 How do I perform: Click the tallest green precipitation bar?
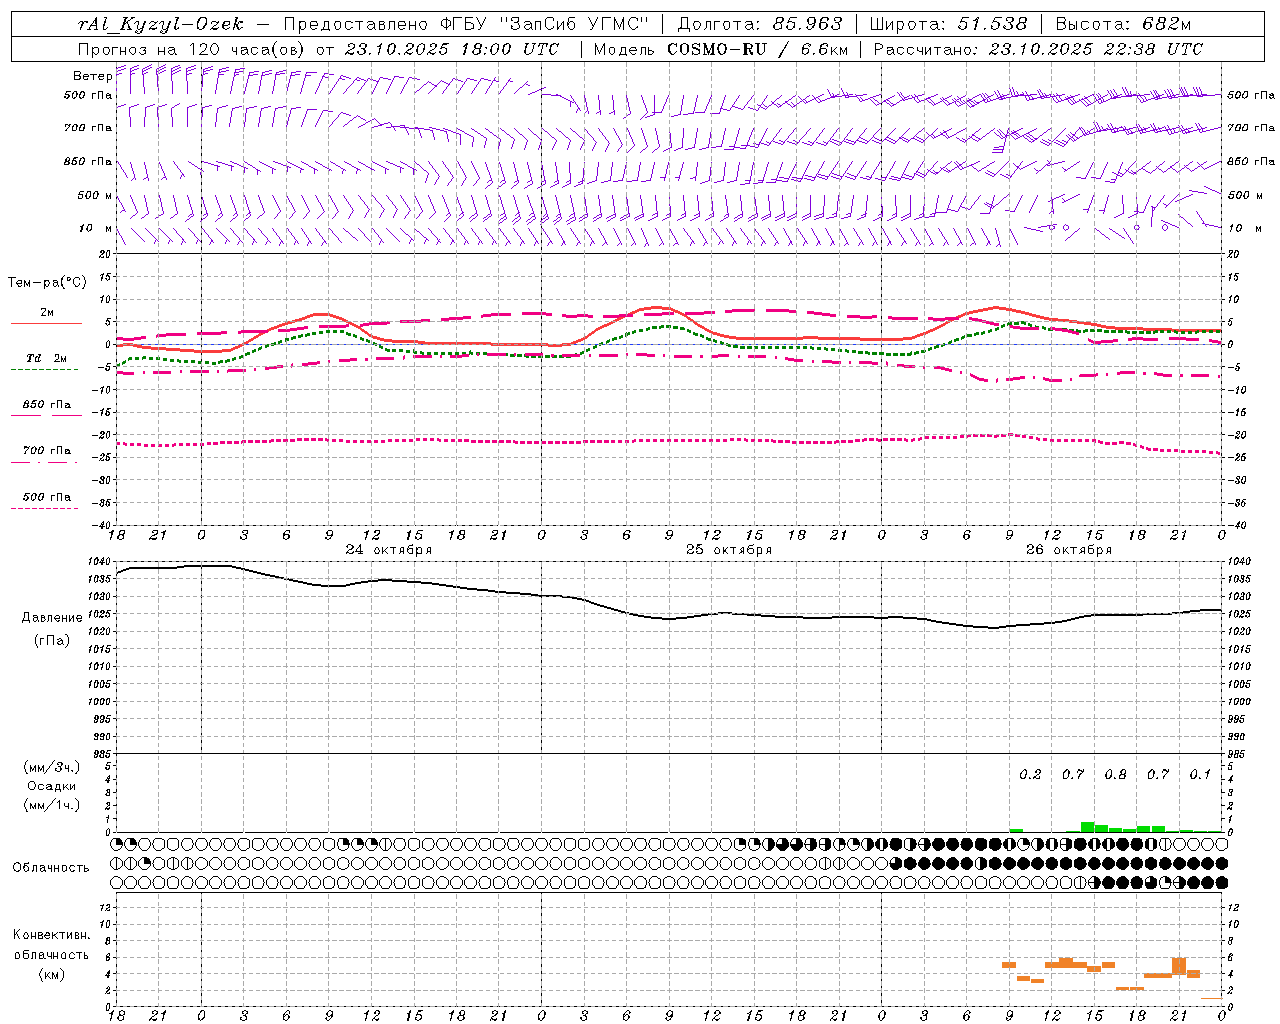[1087, 827]
